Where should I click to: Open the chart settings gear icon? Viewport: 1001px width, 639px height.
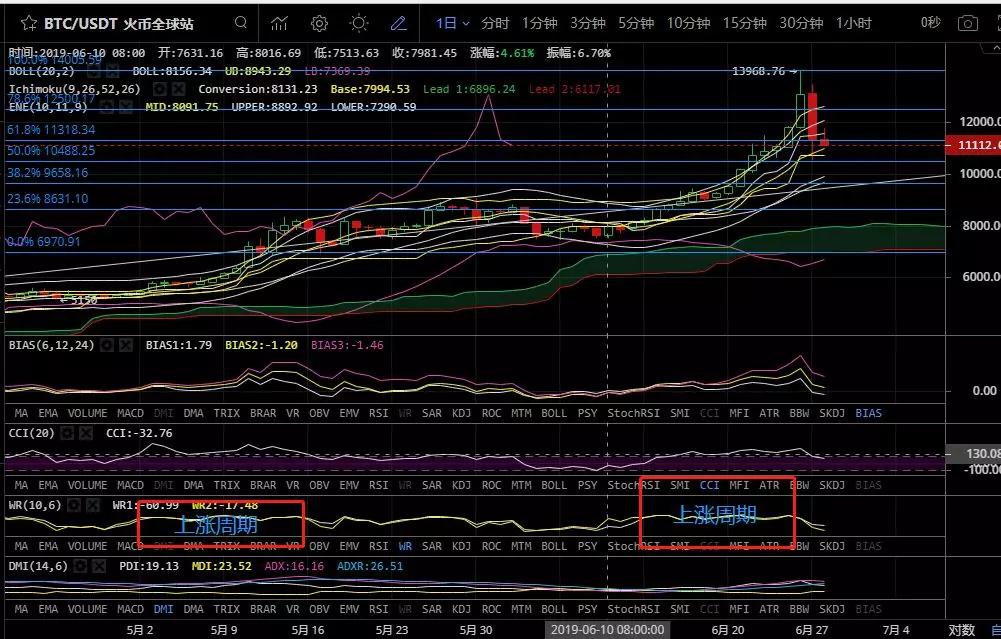318,22
